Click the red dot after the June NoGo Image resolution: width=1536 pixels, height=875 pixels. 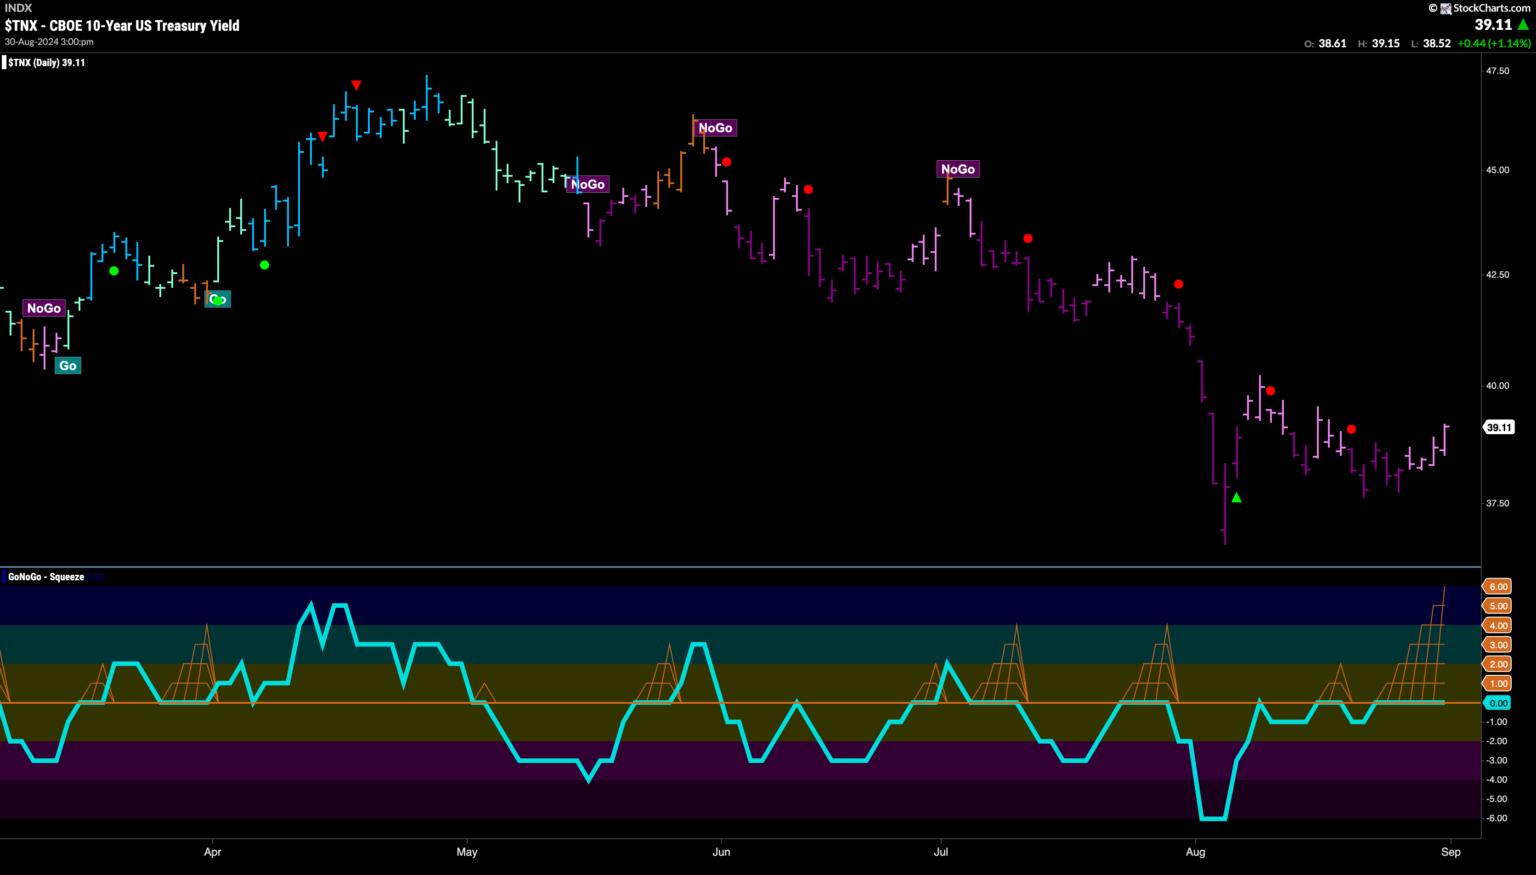(727, 162)
